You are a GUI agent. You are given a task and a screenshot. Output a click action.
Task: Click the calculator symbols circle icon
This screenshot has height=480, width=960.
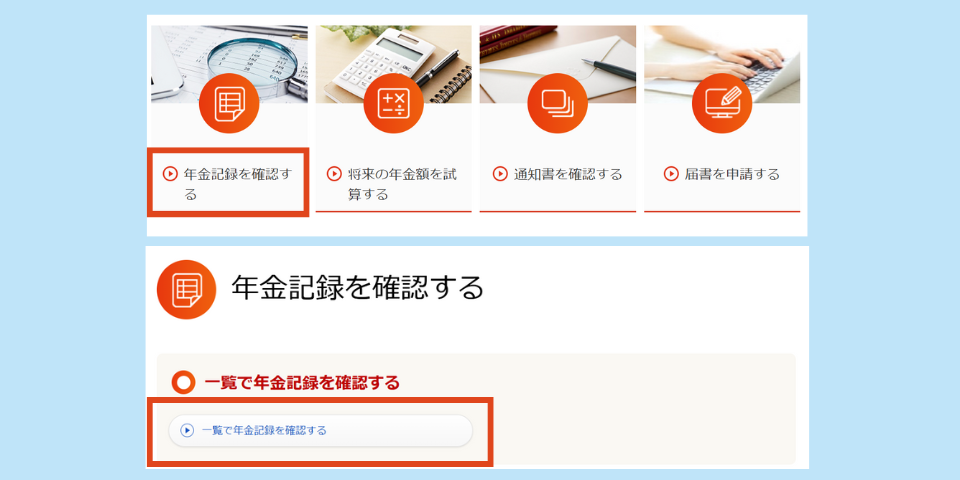(393, 103)
